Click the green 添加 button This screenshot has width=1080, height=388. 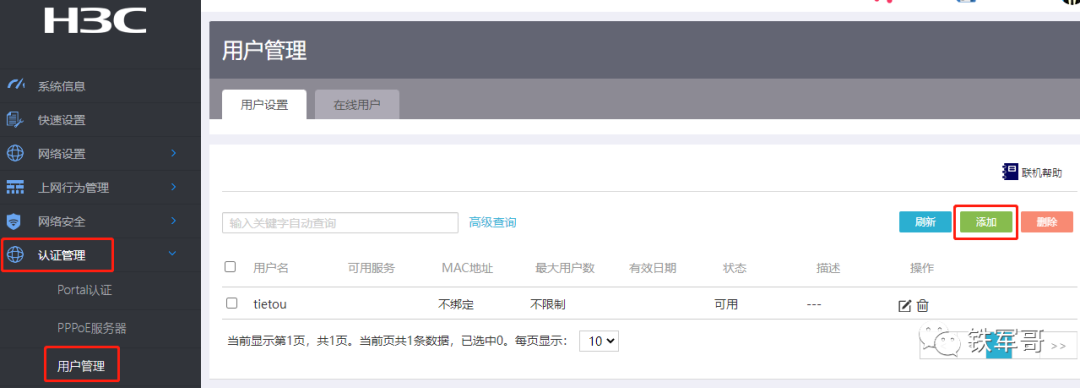click(986, 222)
